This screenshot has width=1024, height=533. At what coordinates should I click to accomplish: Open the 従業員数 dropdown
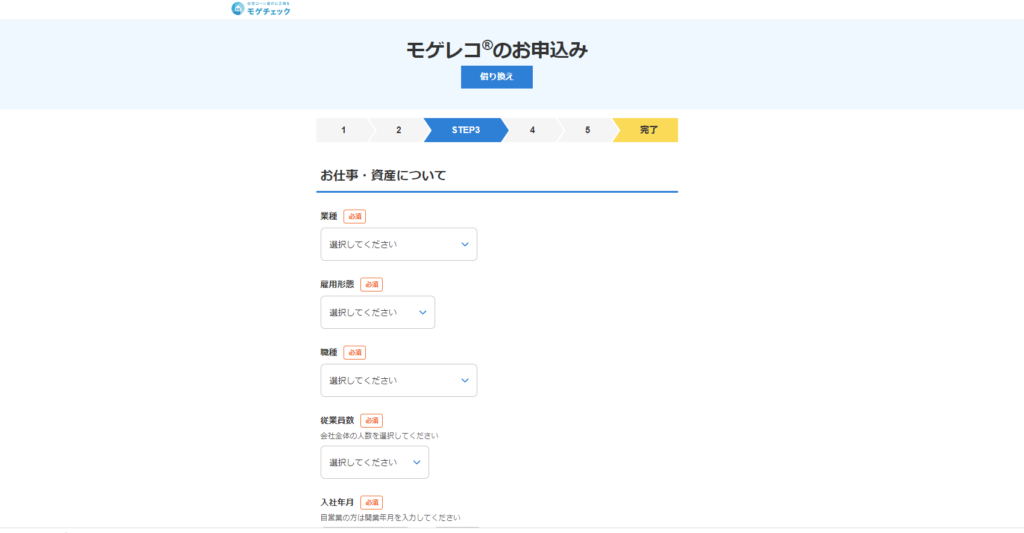coord(374,462)
